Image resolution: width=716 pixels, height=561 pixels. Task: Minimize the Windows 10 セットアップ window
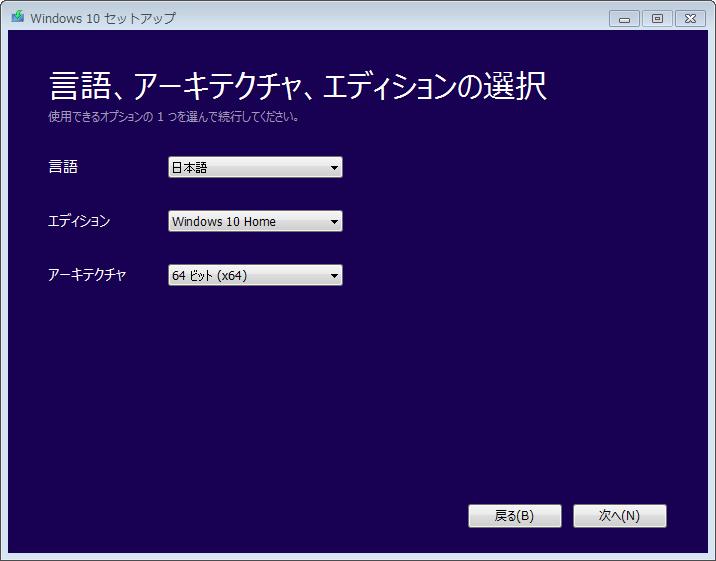pyautogui.click(x=624, y=19)
